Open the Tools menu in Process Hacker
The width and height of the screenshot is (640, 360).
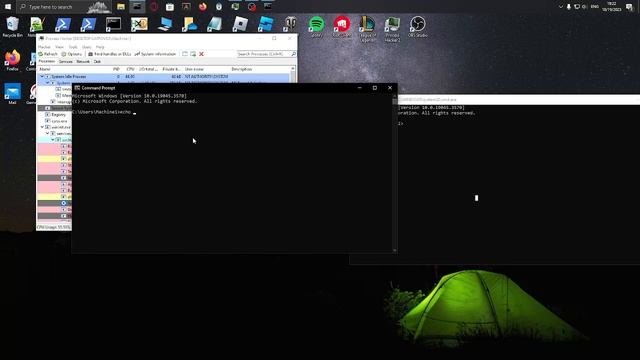(73, 47)
